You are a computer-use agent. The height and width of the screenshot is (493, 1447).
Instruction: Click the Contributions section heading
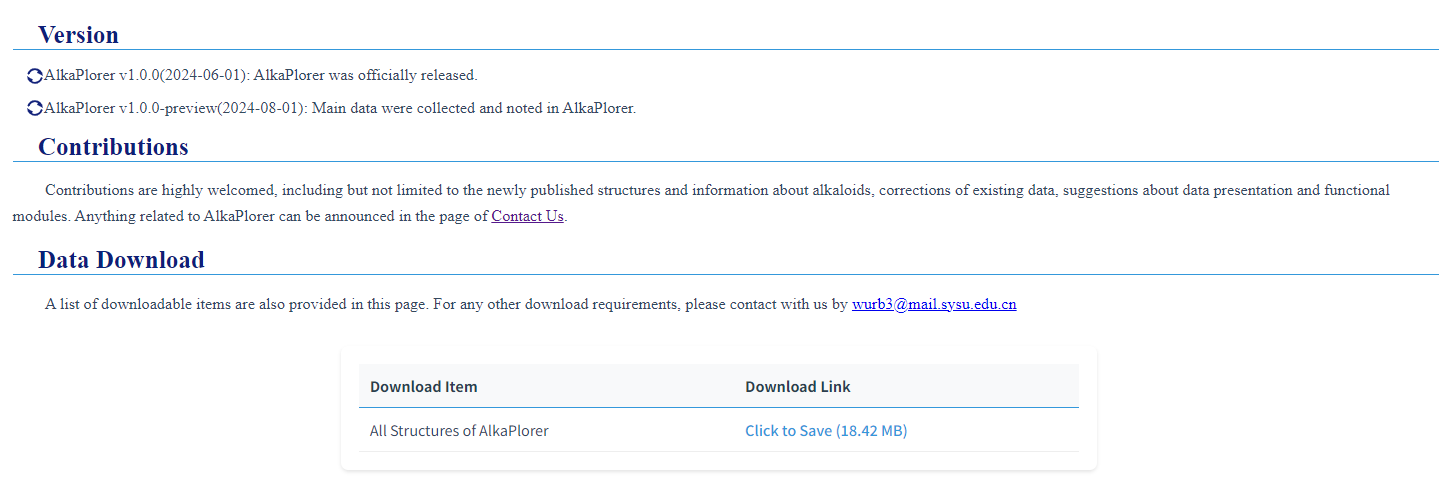tap(113, 147)
